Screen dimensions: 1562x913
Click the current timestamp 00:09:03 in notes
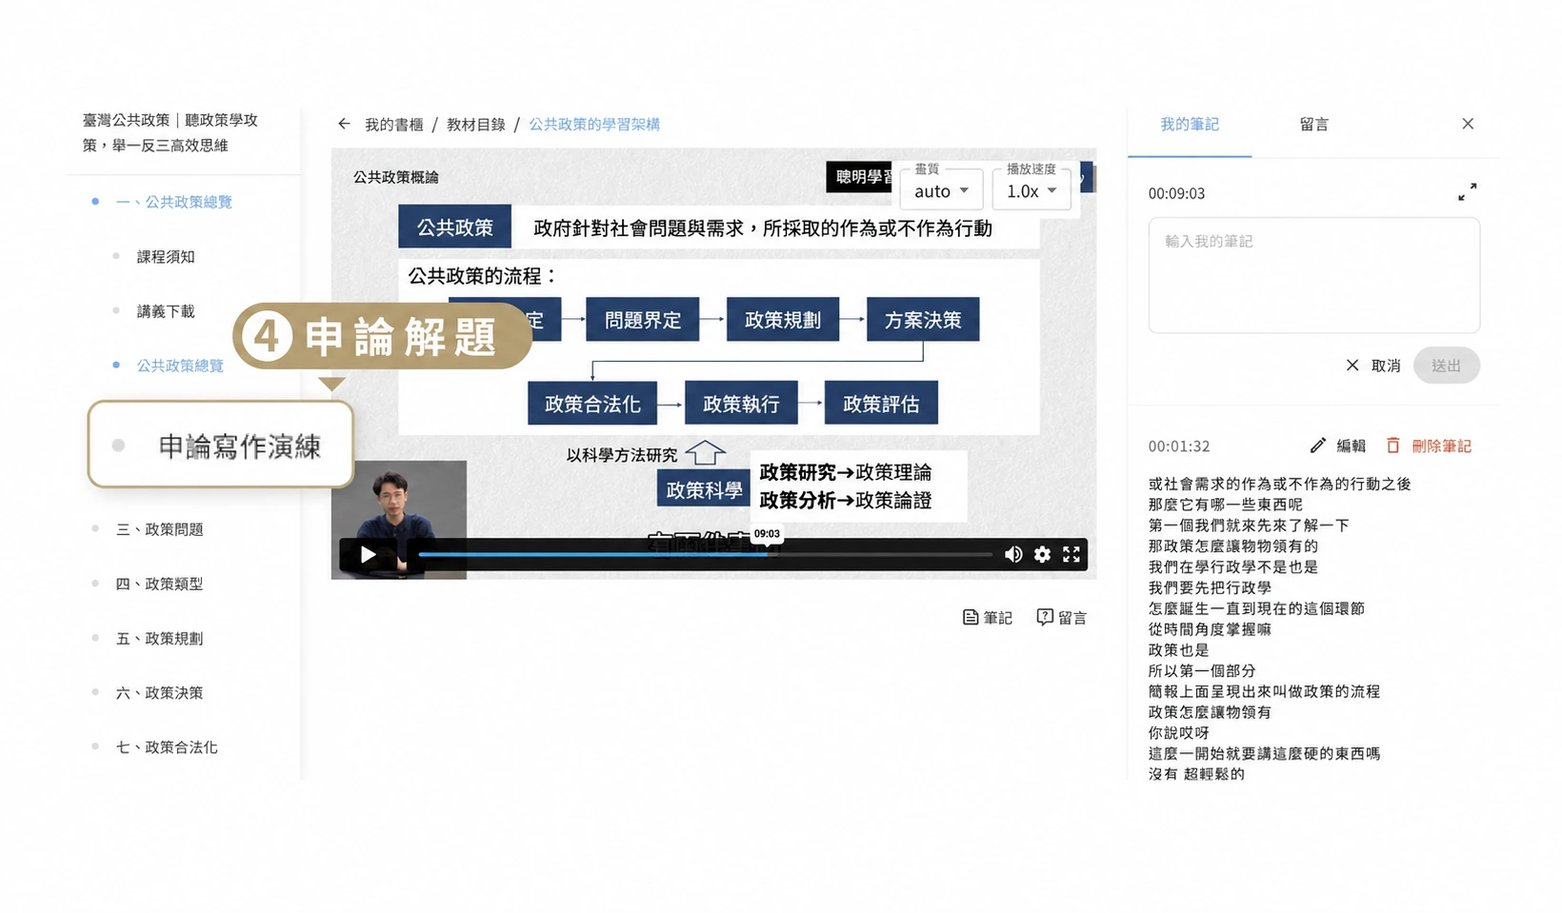pos(1177,193)
